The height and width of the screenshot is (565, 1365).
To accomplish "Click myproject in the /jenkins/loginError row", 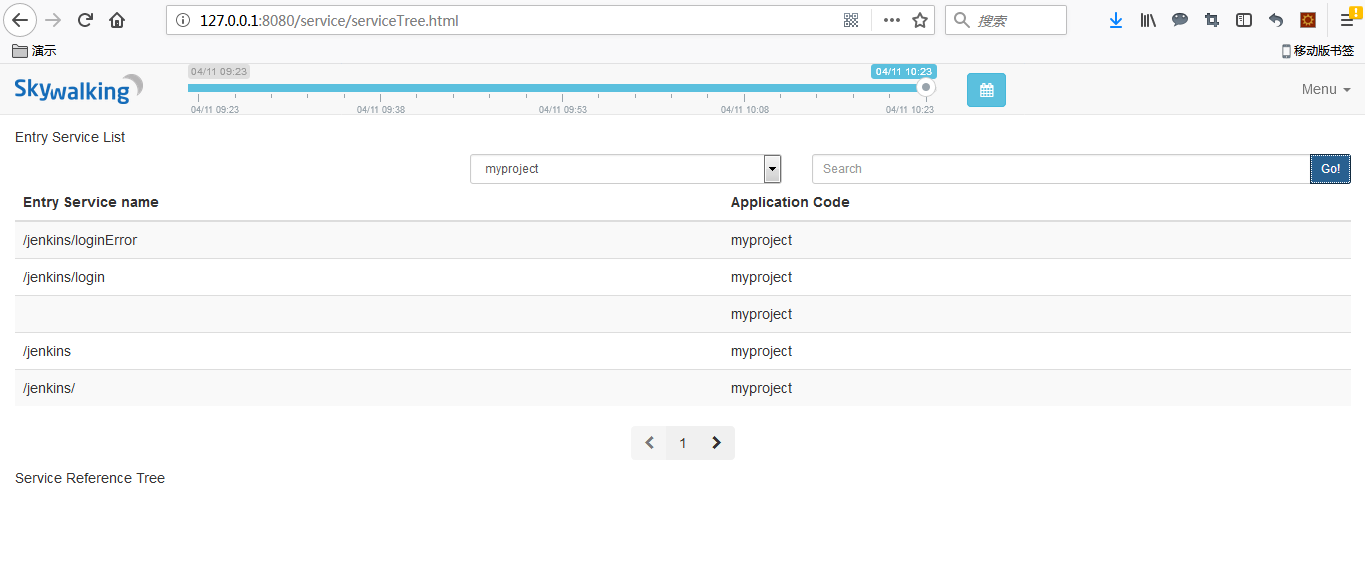I will point(761,240).
